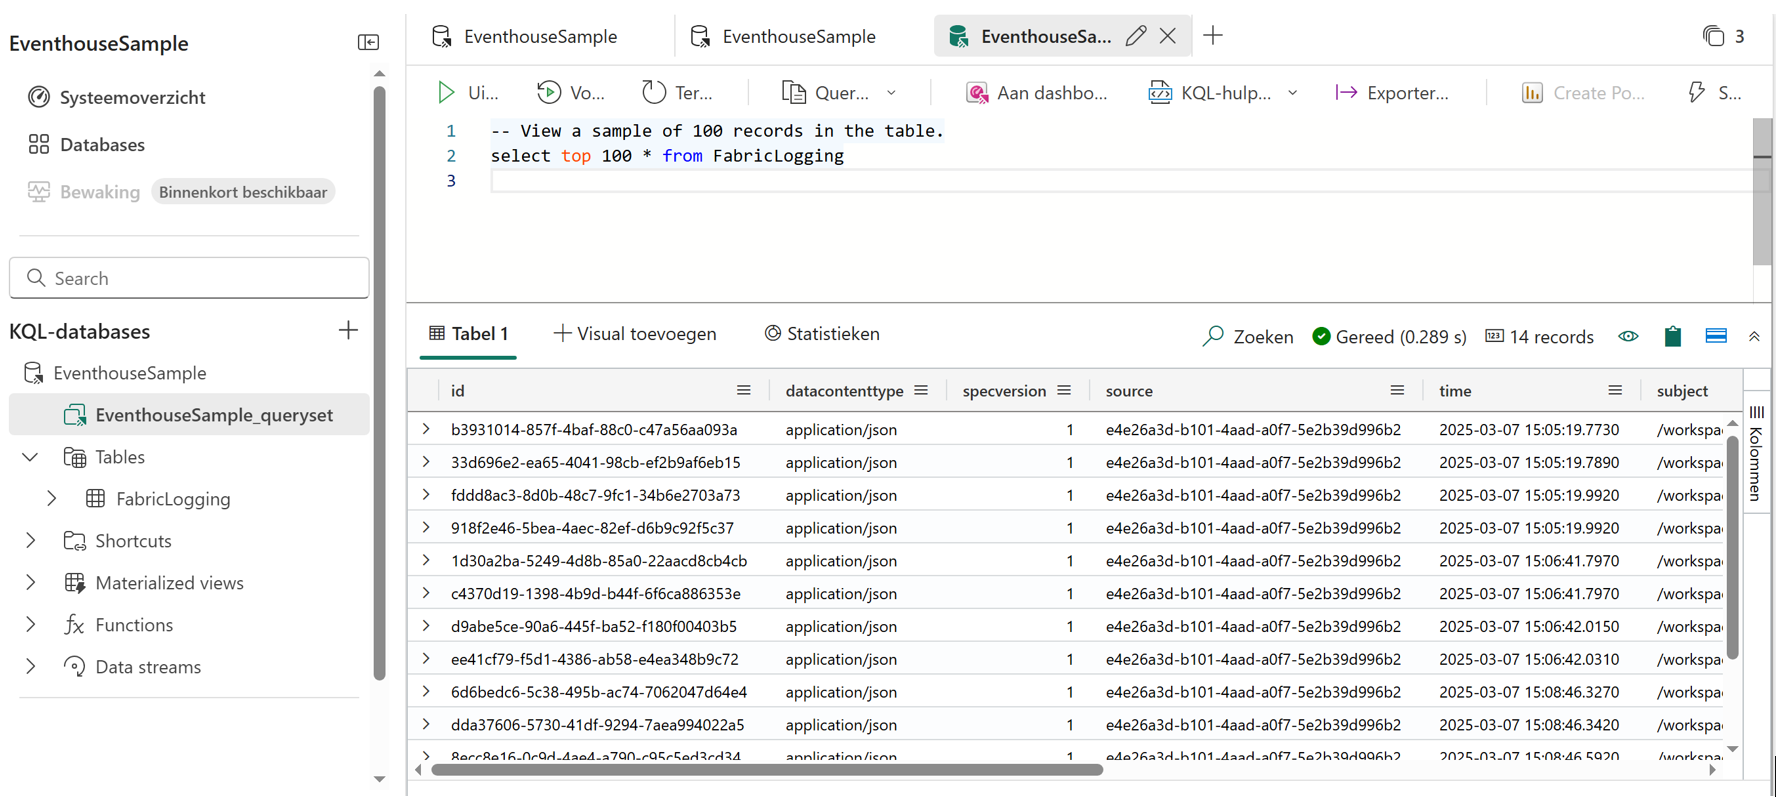This screenshot has width=1777, height=801.
Task: Run the query with Ui... play button
Action: tap(467, 93)
